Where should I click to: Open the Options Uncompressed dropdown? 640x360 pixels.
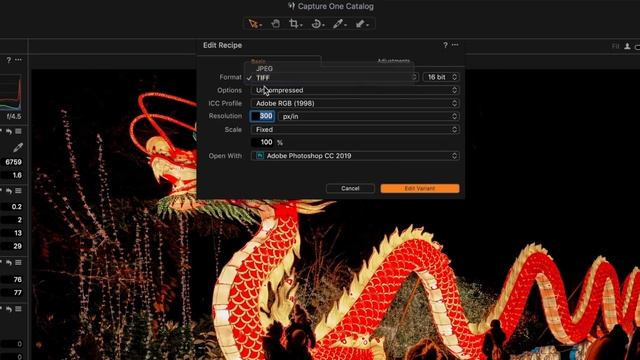355,90
